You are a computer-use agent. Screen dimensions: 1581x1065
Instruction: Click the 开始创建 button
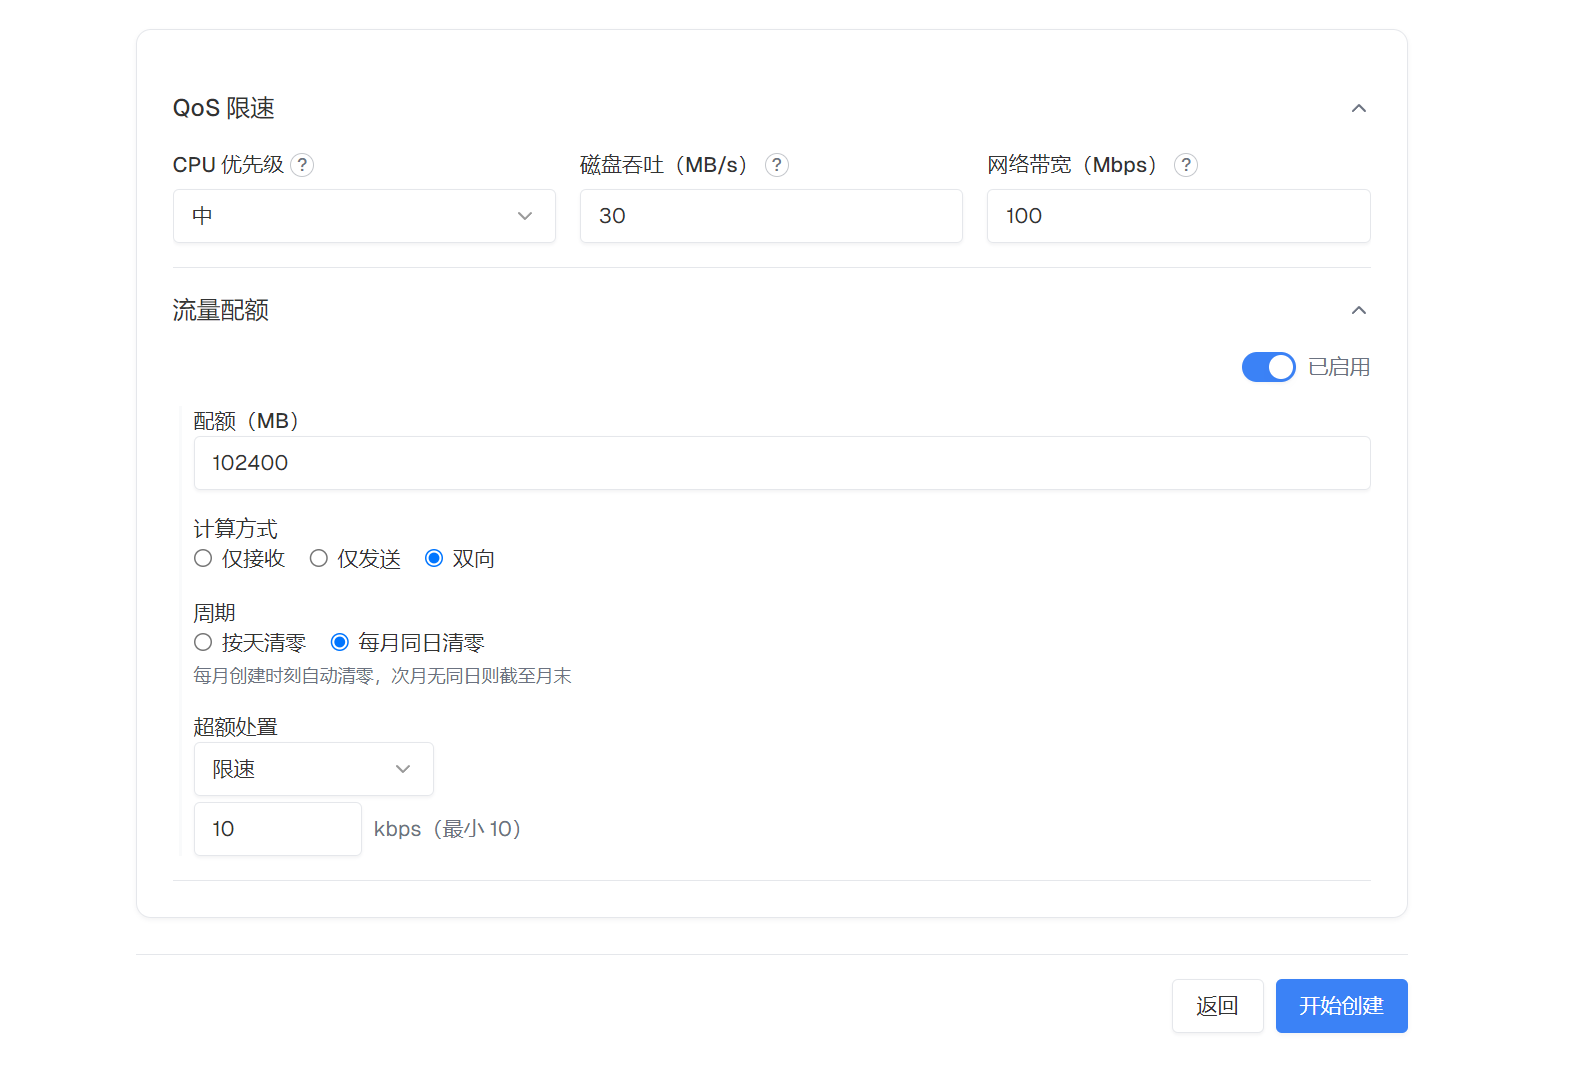(1342, 1006)
